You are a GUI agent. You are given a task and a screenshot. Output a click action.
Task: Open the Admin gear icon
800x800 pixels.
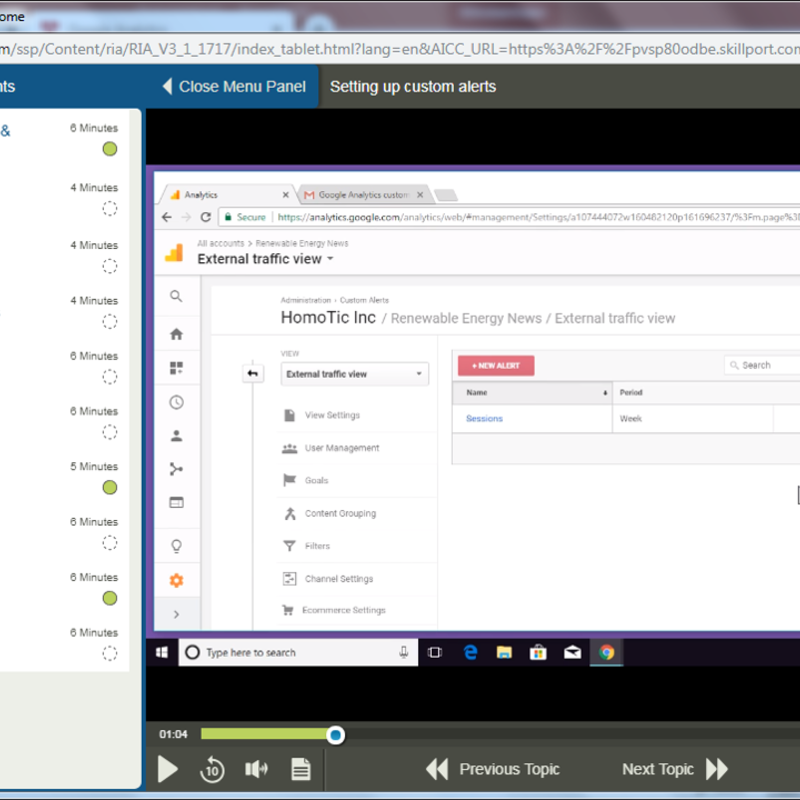(177, 580)
